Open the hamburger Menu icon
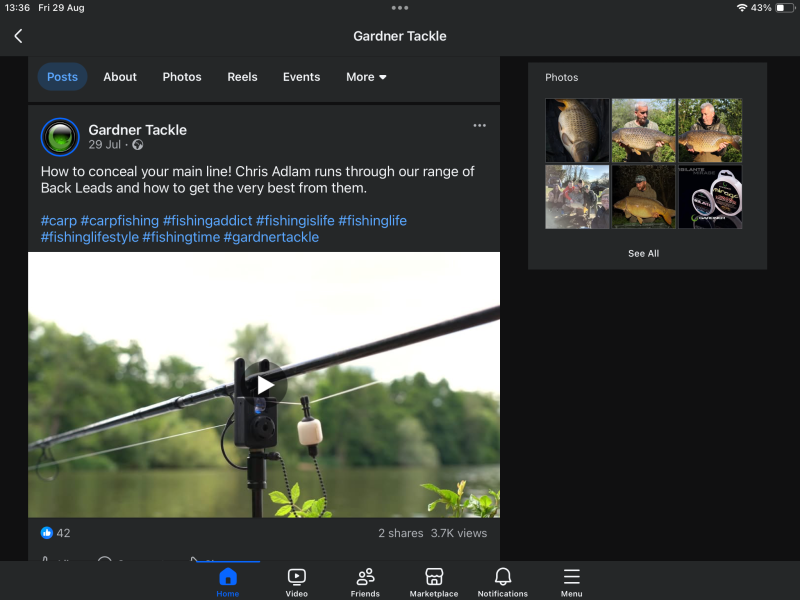Image resolution: width=800 pixels, height=600 pixels. [571, 581]
